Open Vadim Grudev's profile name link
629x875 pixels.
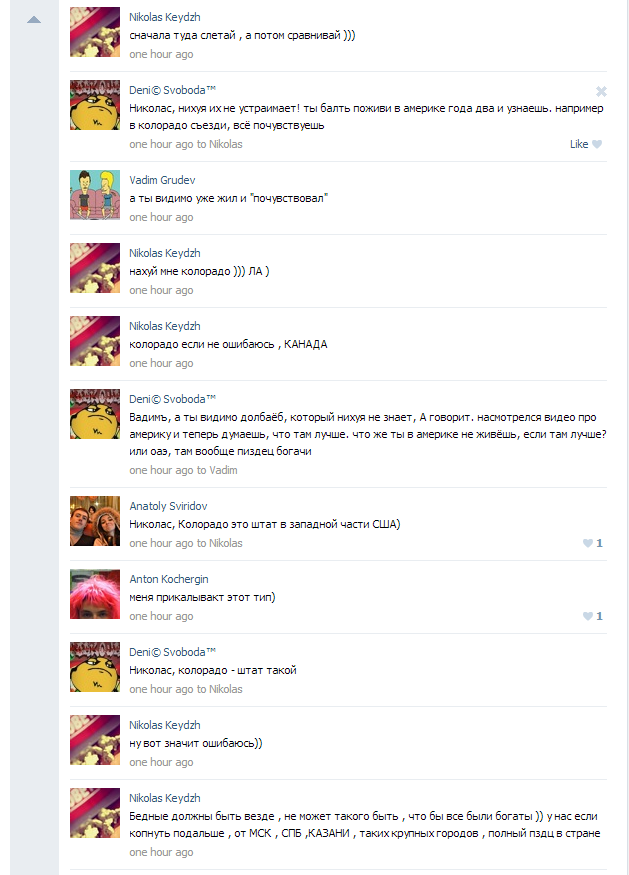pos(162,180)
